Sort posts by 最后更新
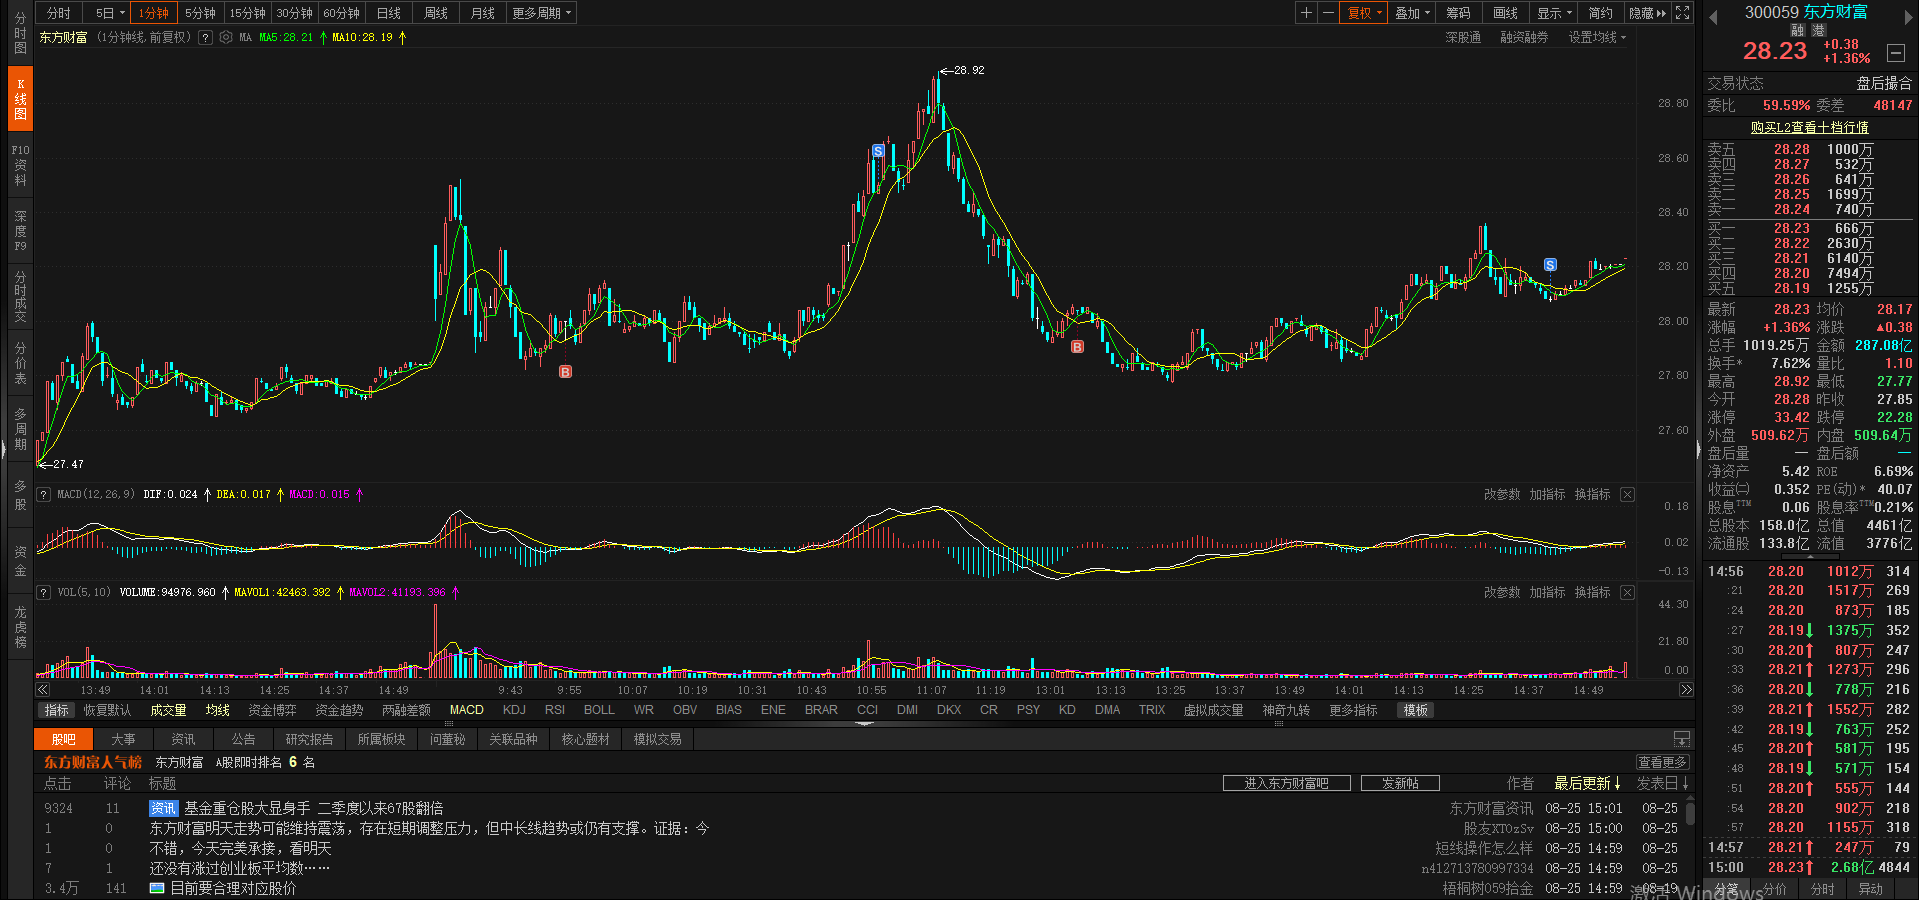 point(1587,783)
